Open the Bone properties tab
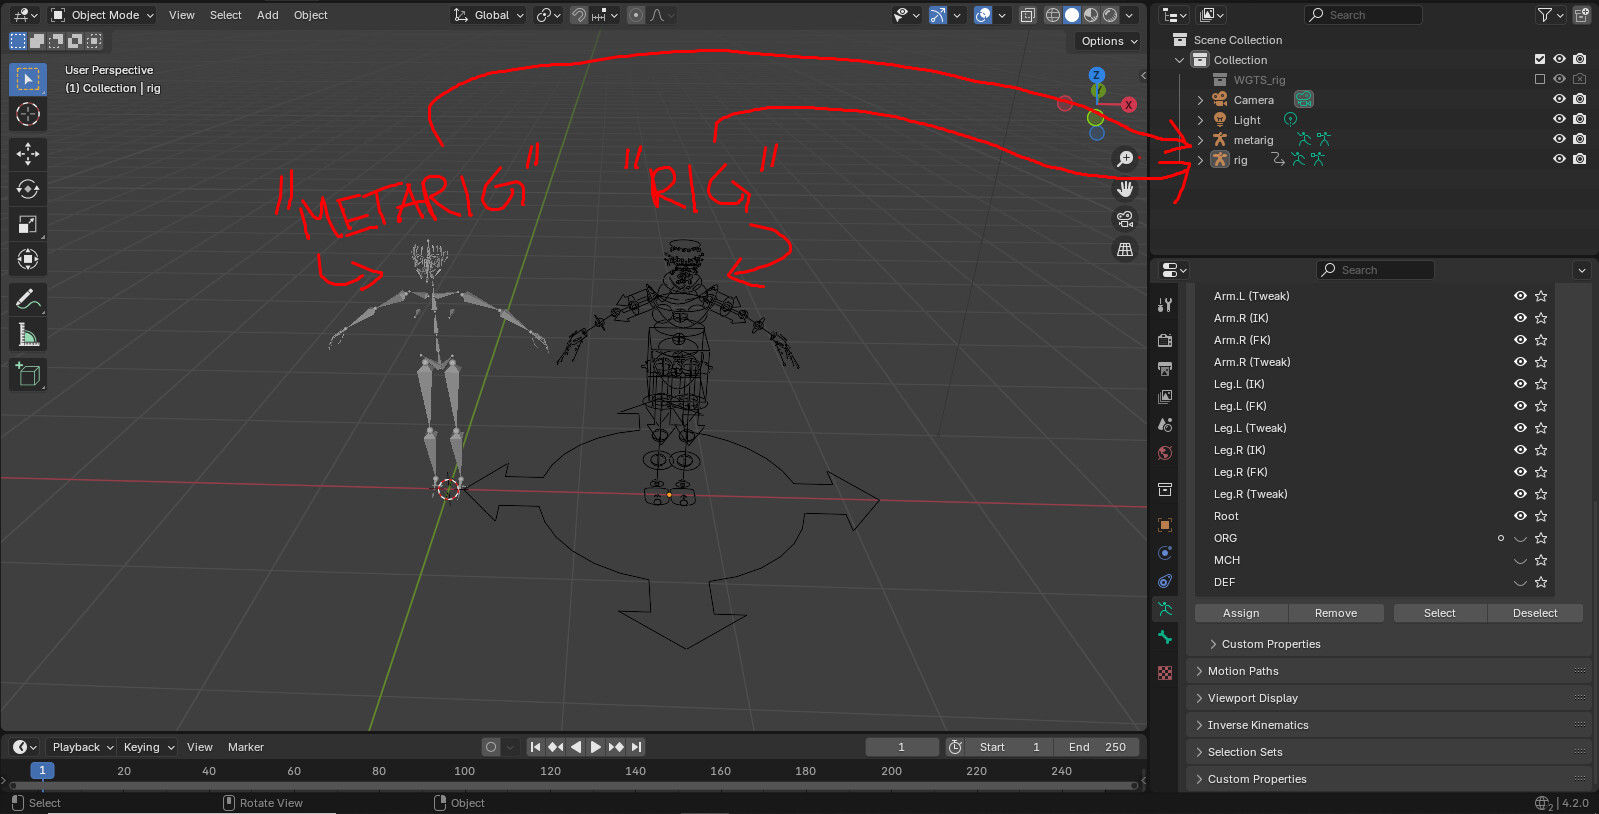Viewport: 1599px width, 814px height. [1165, 637]
